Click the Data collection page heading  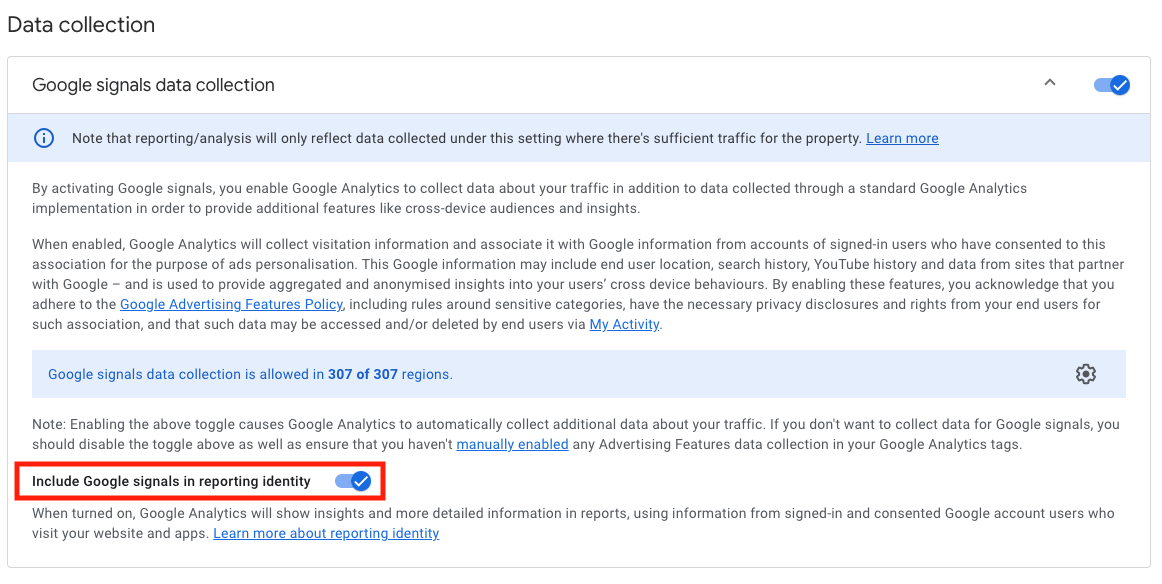(82, 24)
